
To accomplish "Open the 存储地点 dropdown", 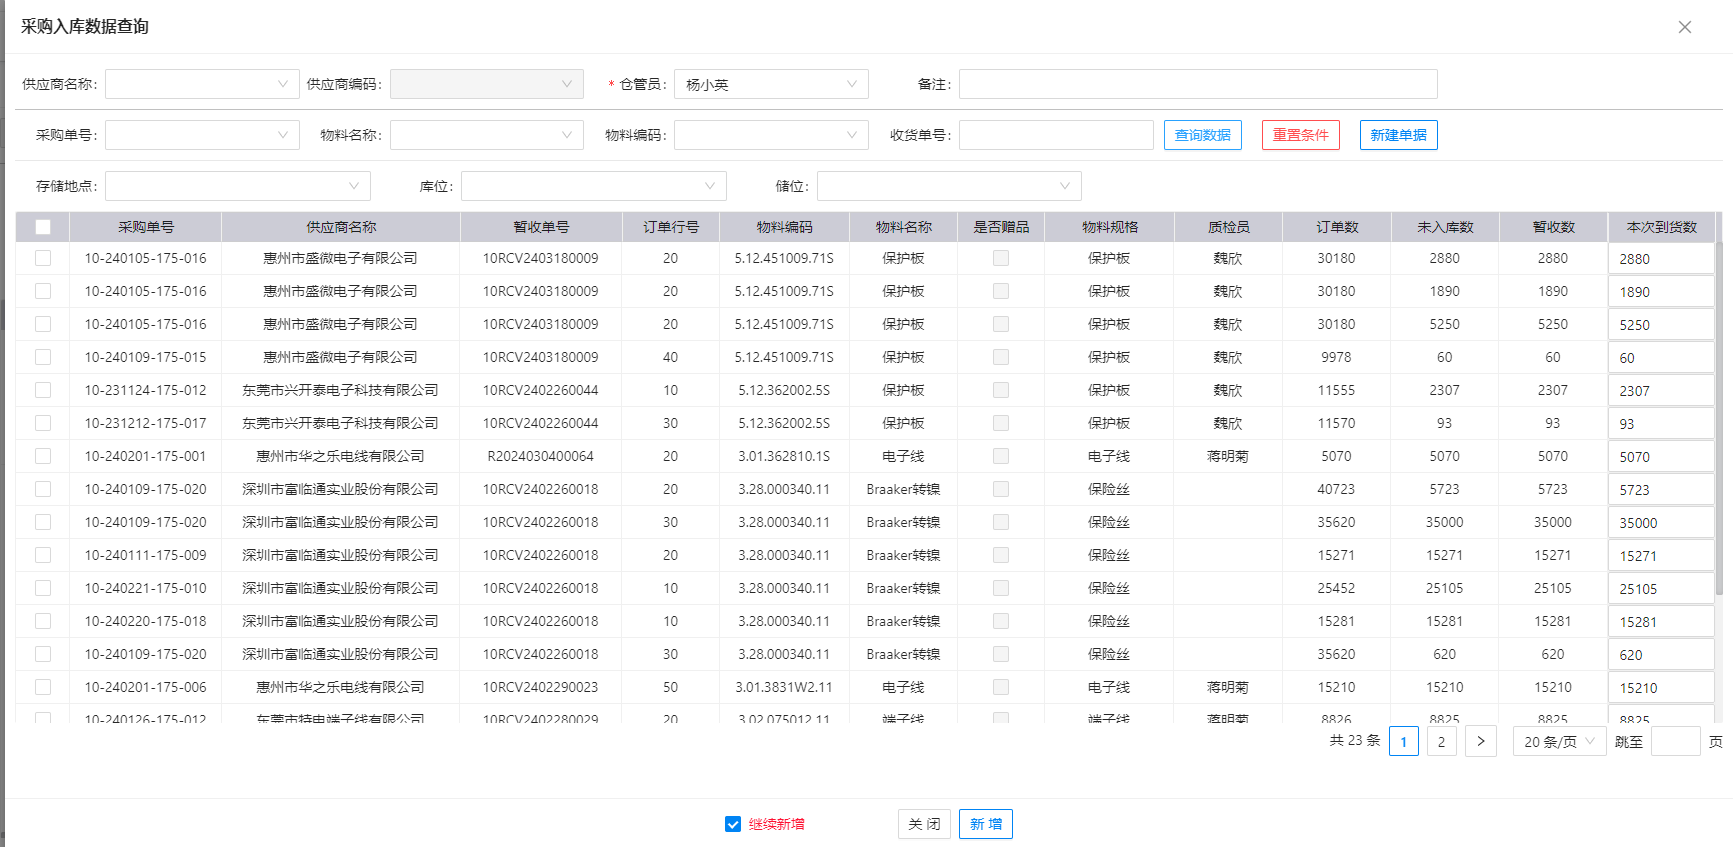I will (238, 186).
